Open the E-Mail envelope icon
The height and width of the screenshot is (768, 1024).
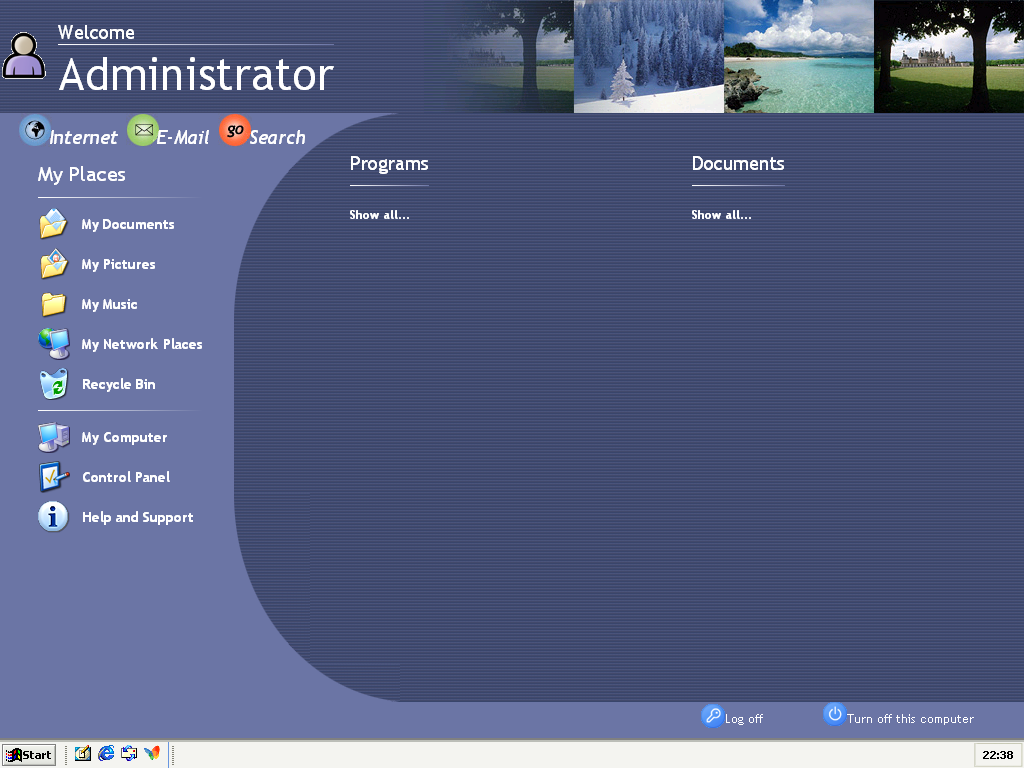pyautogui.click(x=143, y=130)
